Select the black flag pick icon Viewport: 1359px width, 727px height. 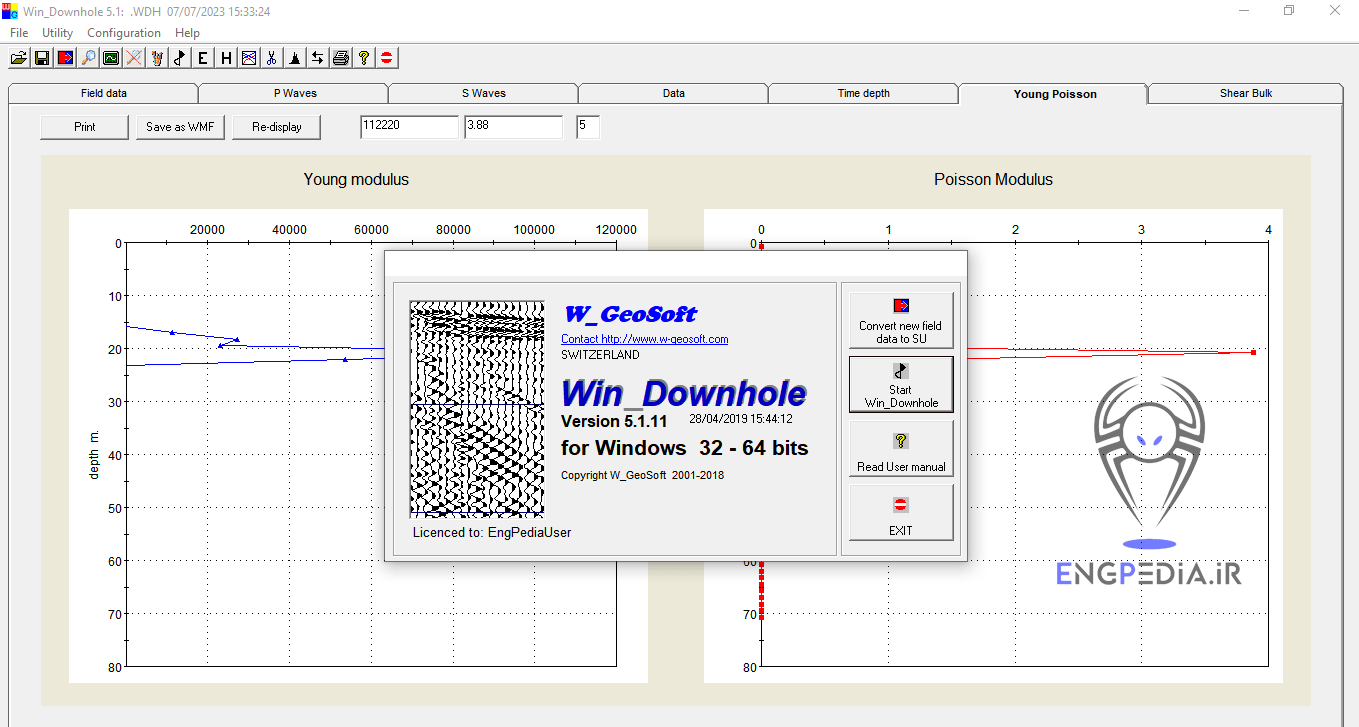(x=179, y=57)
